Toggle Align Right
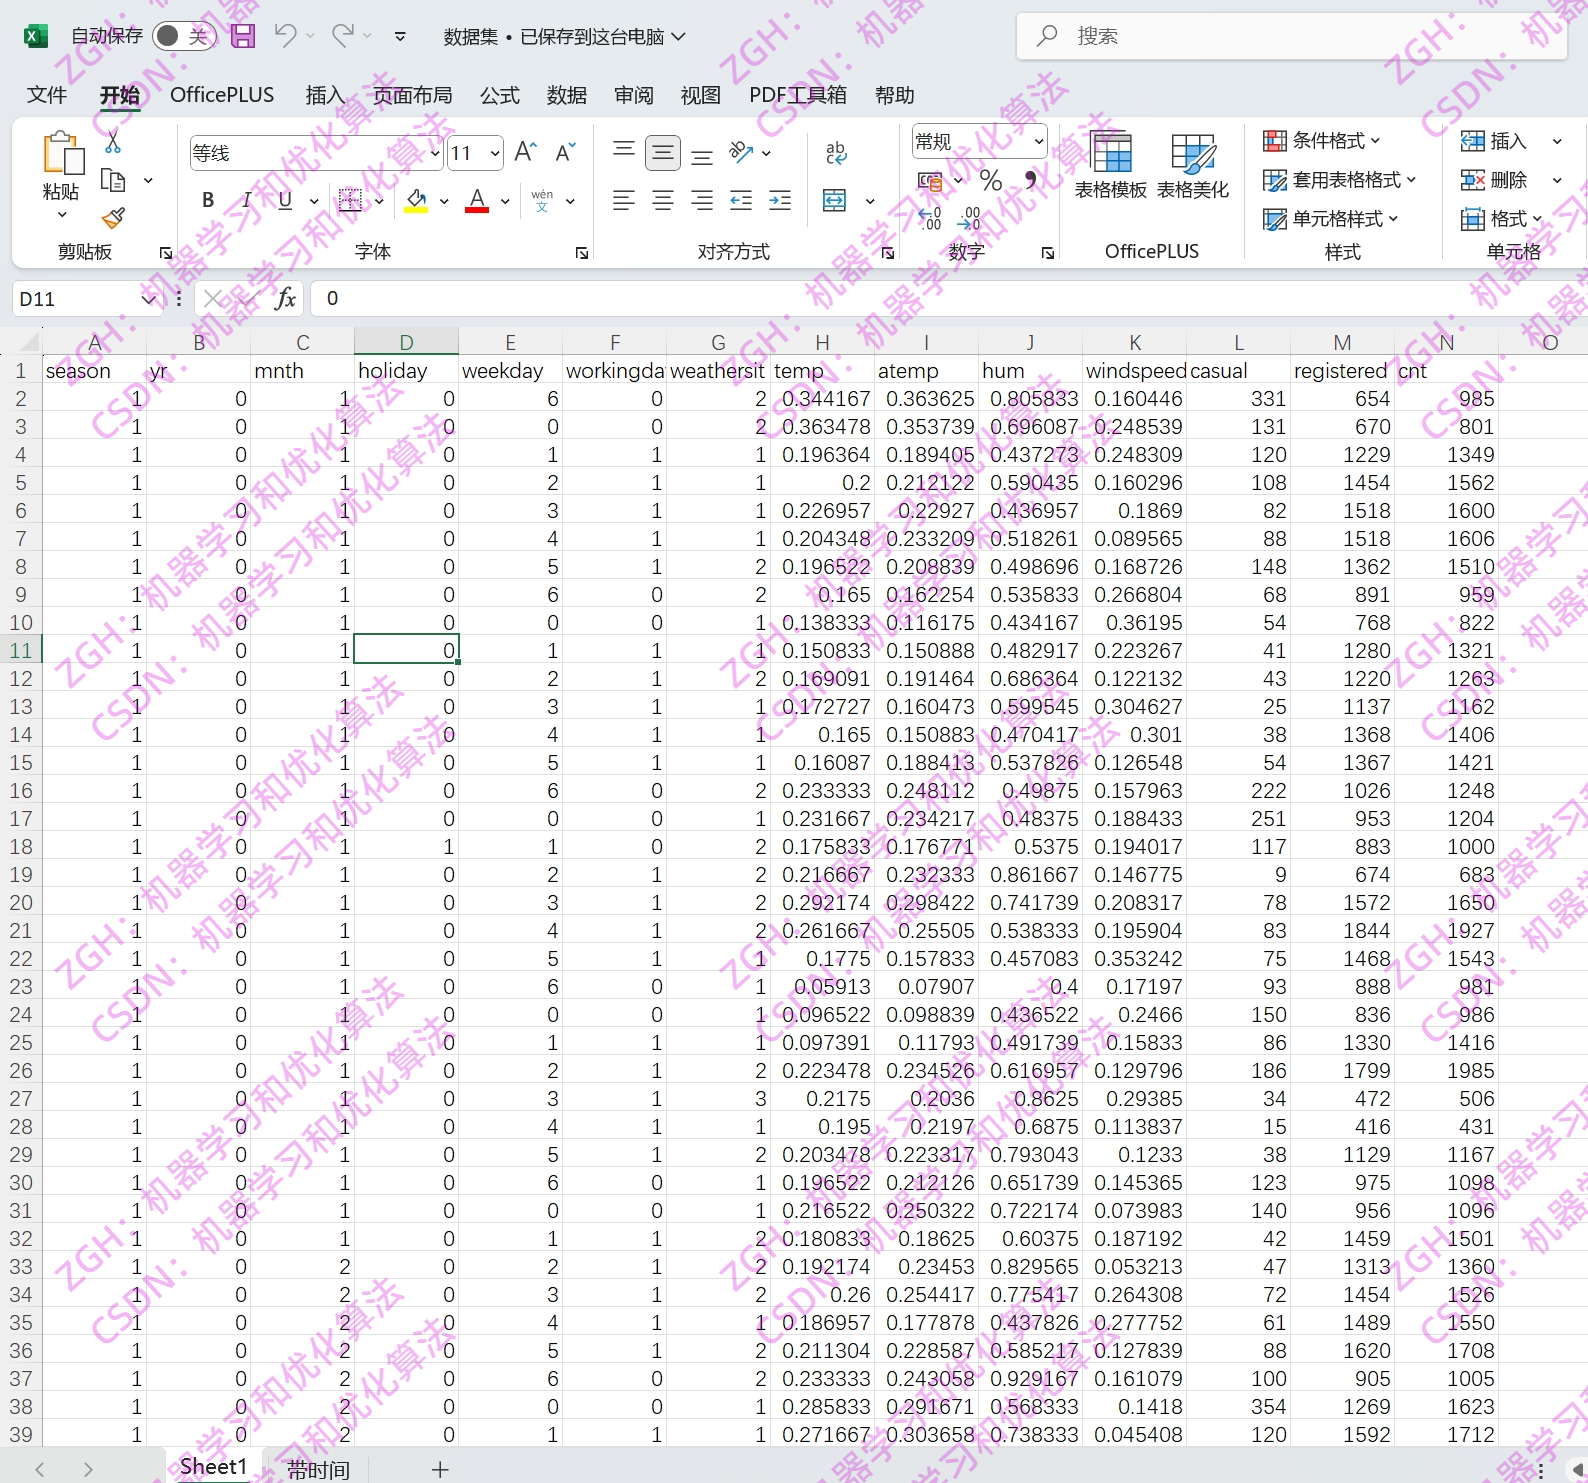This screenshot has width=1588, height=1483. [x=702, y=201]
